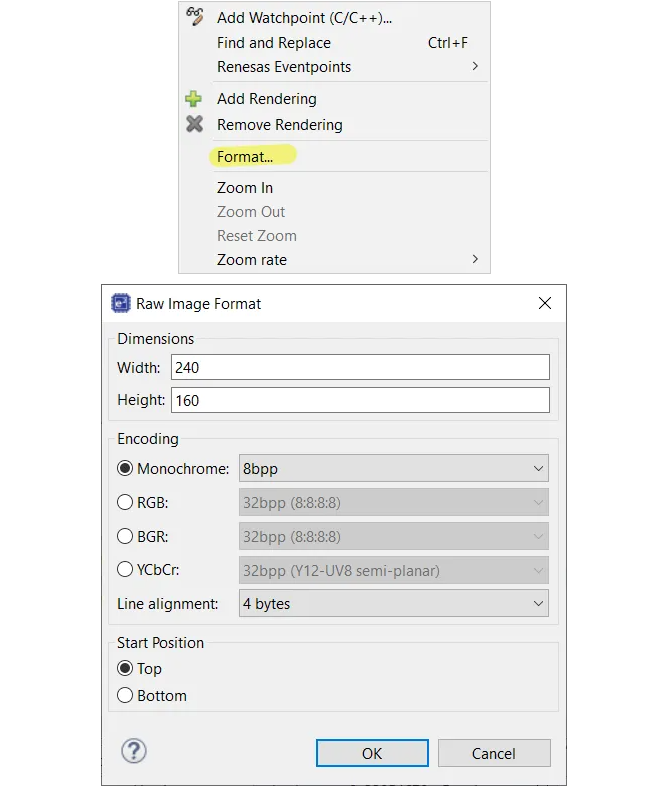This screenshot has height=800, width=668.
Task: Choose the BGR encoding radio button
Action: 126,536
